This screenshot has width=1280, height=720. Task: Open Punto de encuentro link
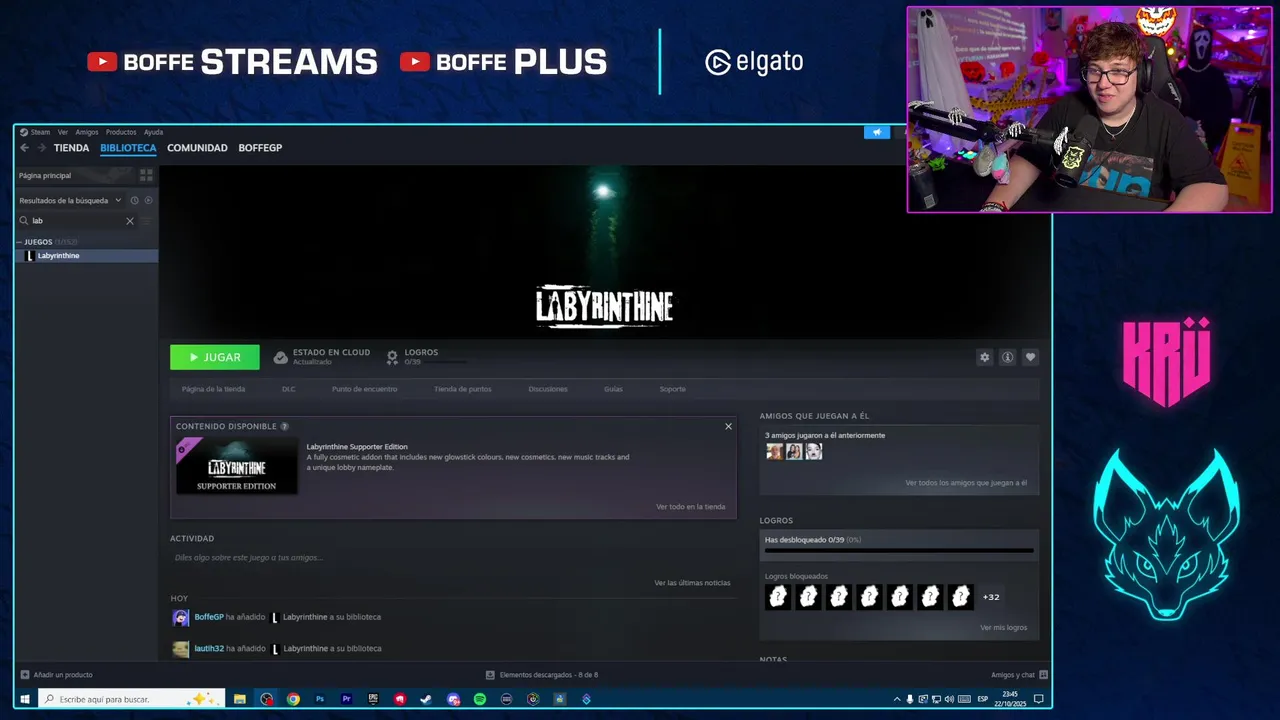pyautogui.click(x=364, y=389)
